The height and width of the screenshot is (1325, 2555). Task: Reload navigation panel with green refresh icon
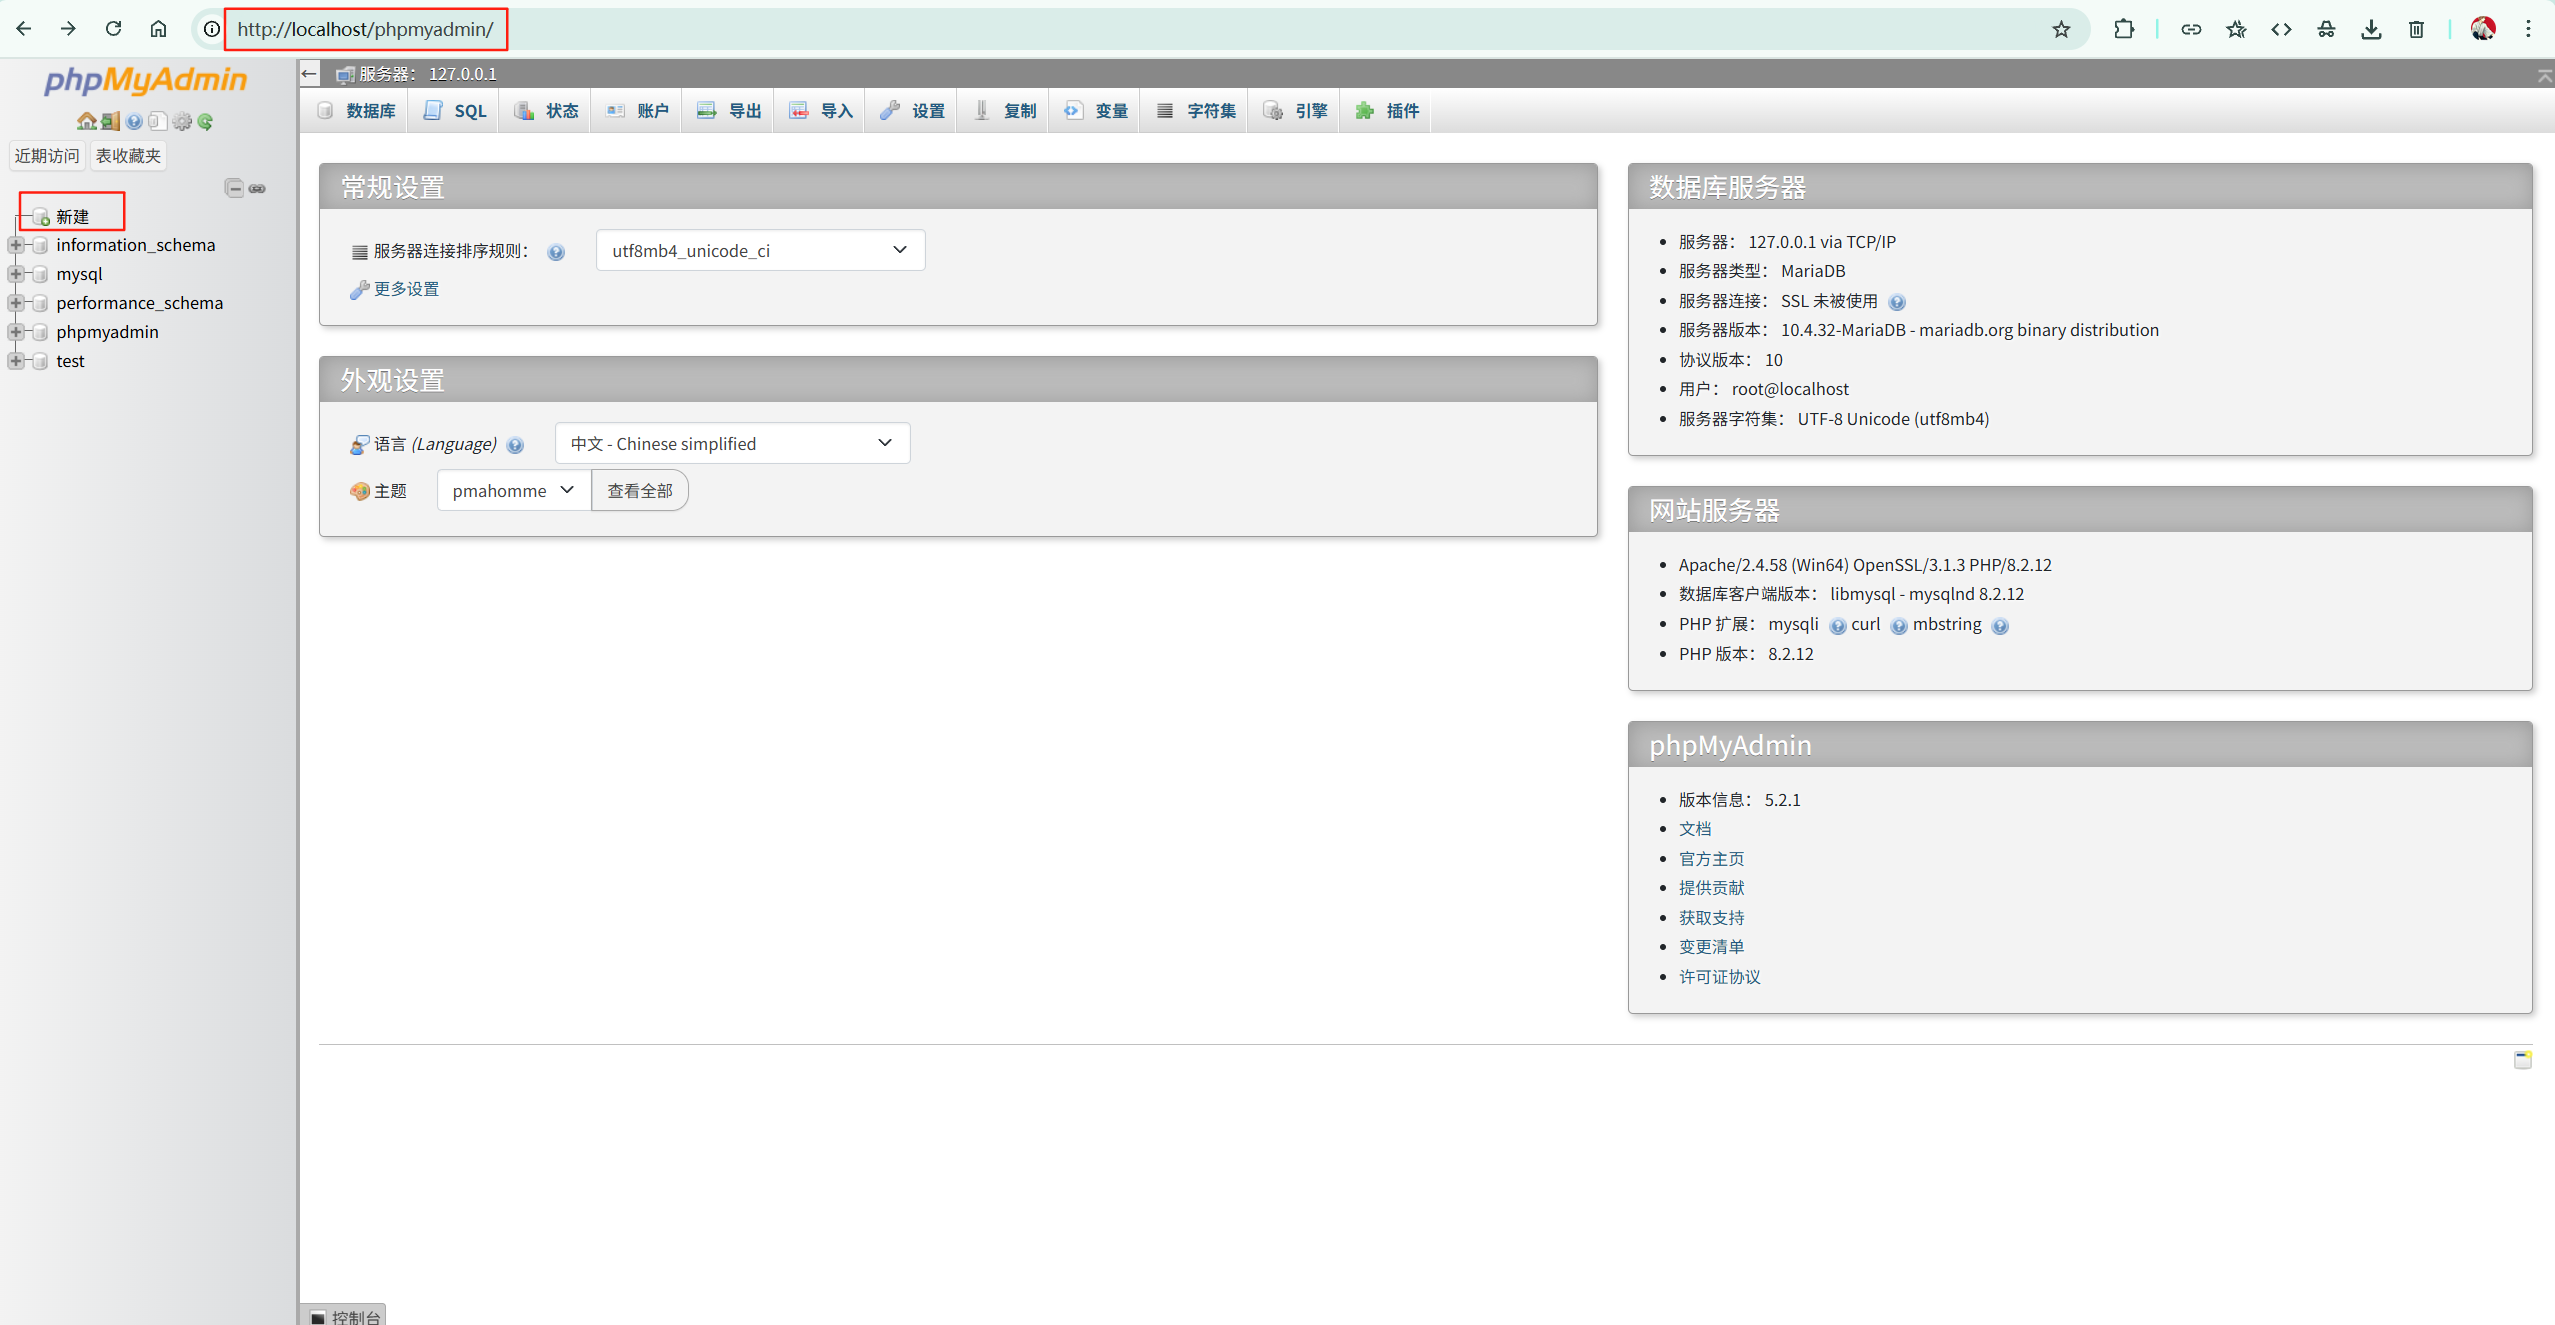[x=205, y=122]
